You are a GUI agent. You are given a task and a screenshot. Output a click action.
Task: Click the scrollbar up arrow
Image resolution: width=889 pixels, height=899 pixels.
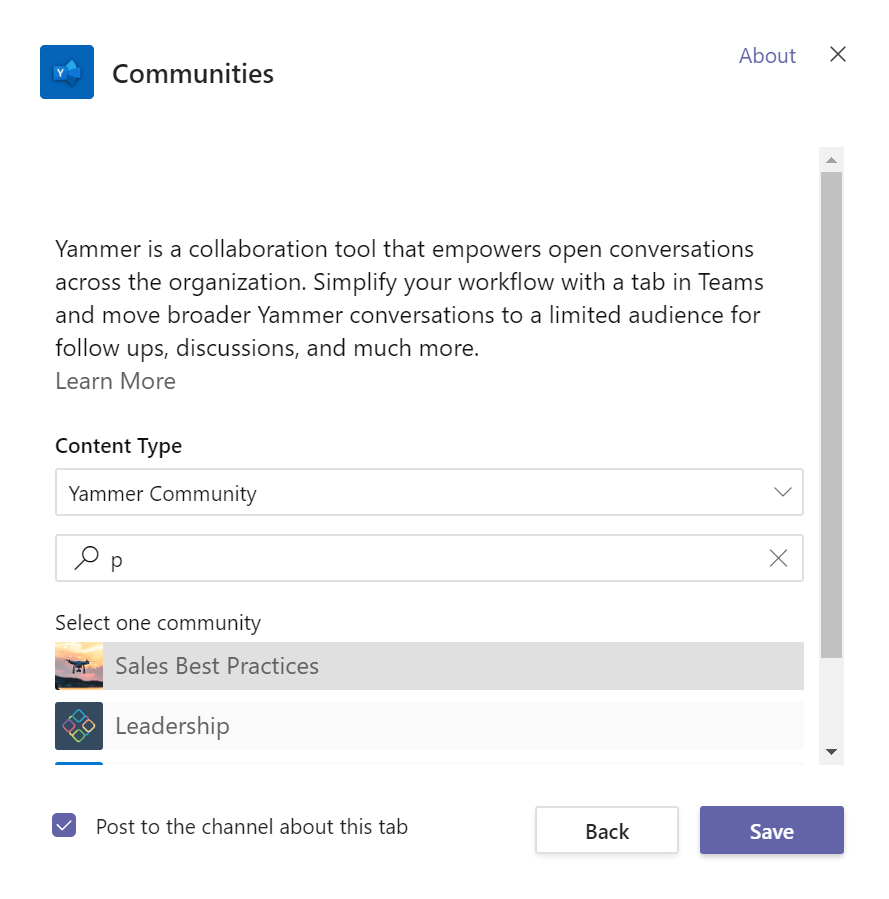[831, 159]
